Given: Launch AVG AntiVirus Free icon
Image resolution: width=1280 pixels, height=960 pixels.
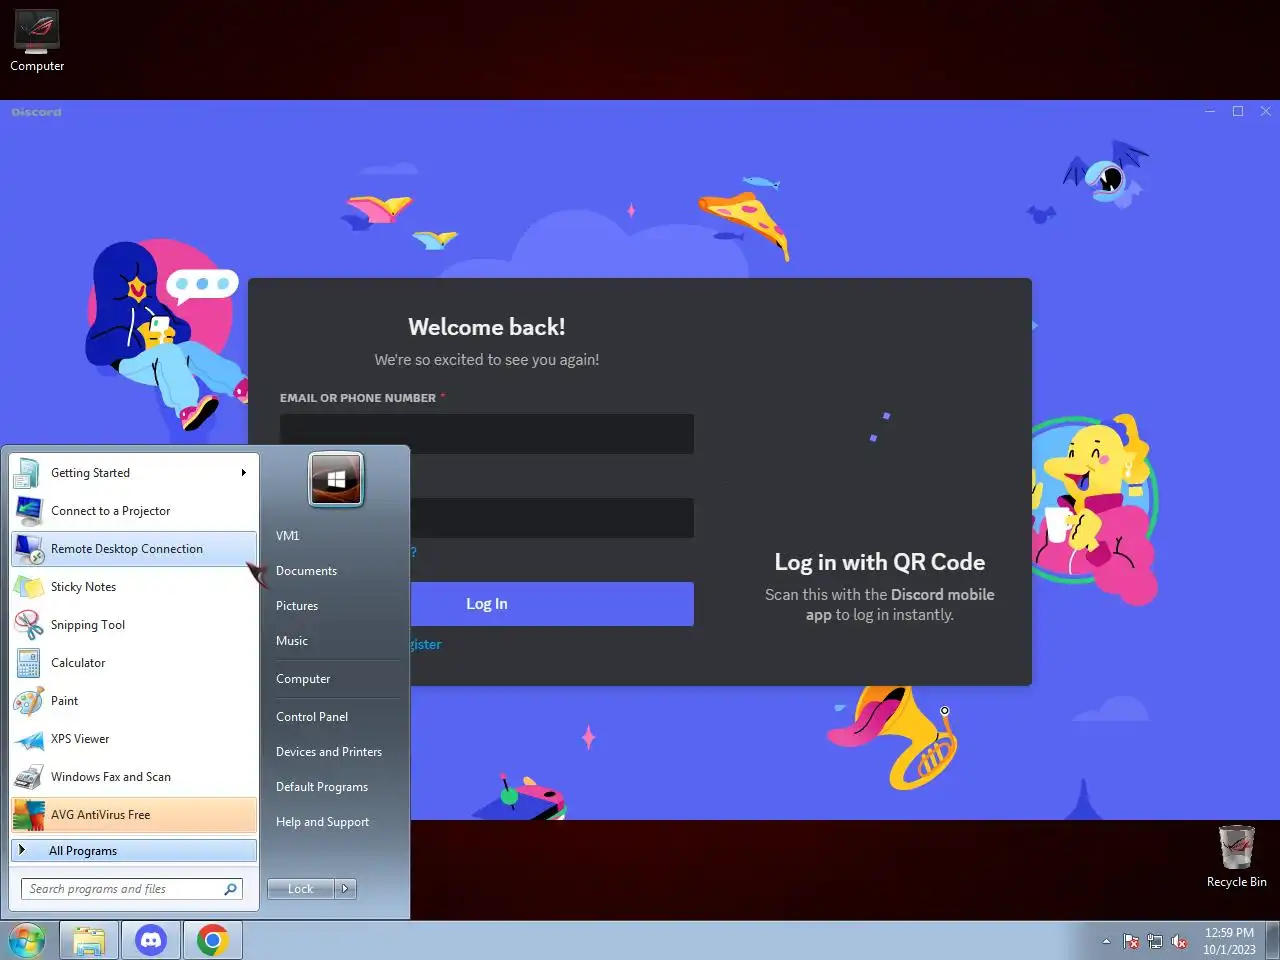Looking at the screenshot, I should tap(28, 815).
